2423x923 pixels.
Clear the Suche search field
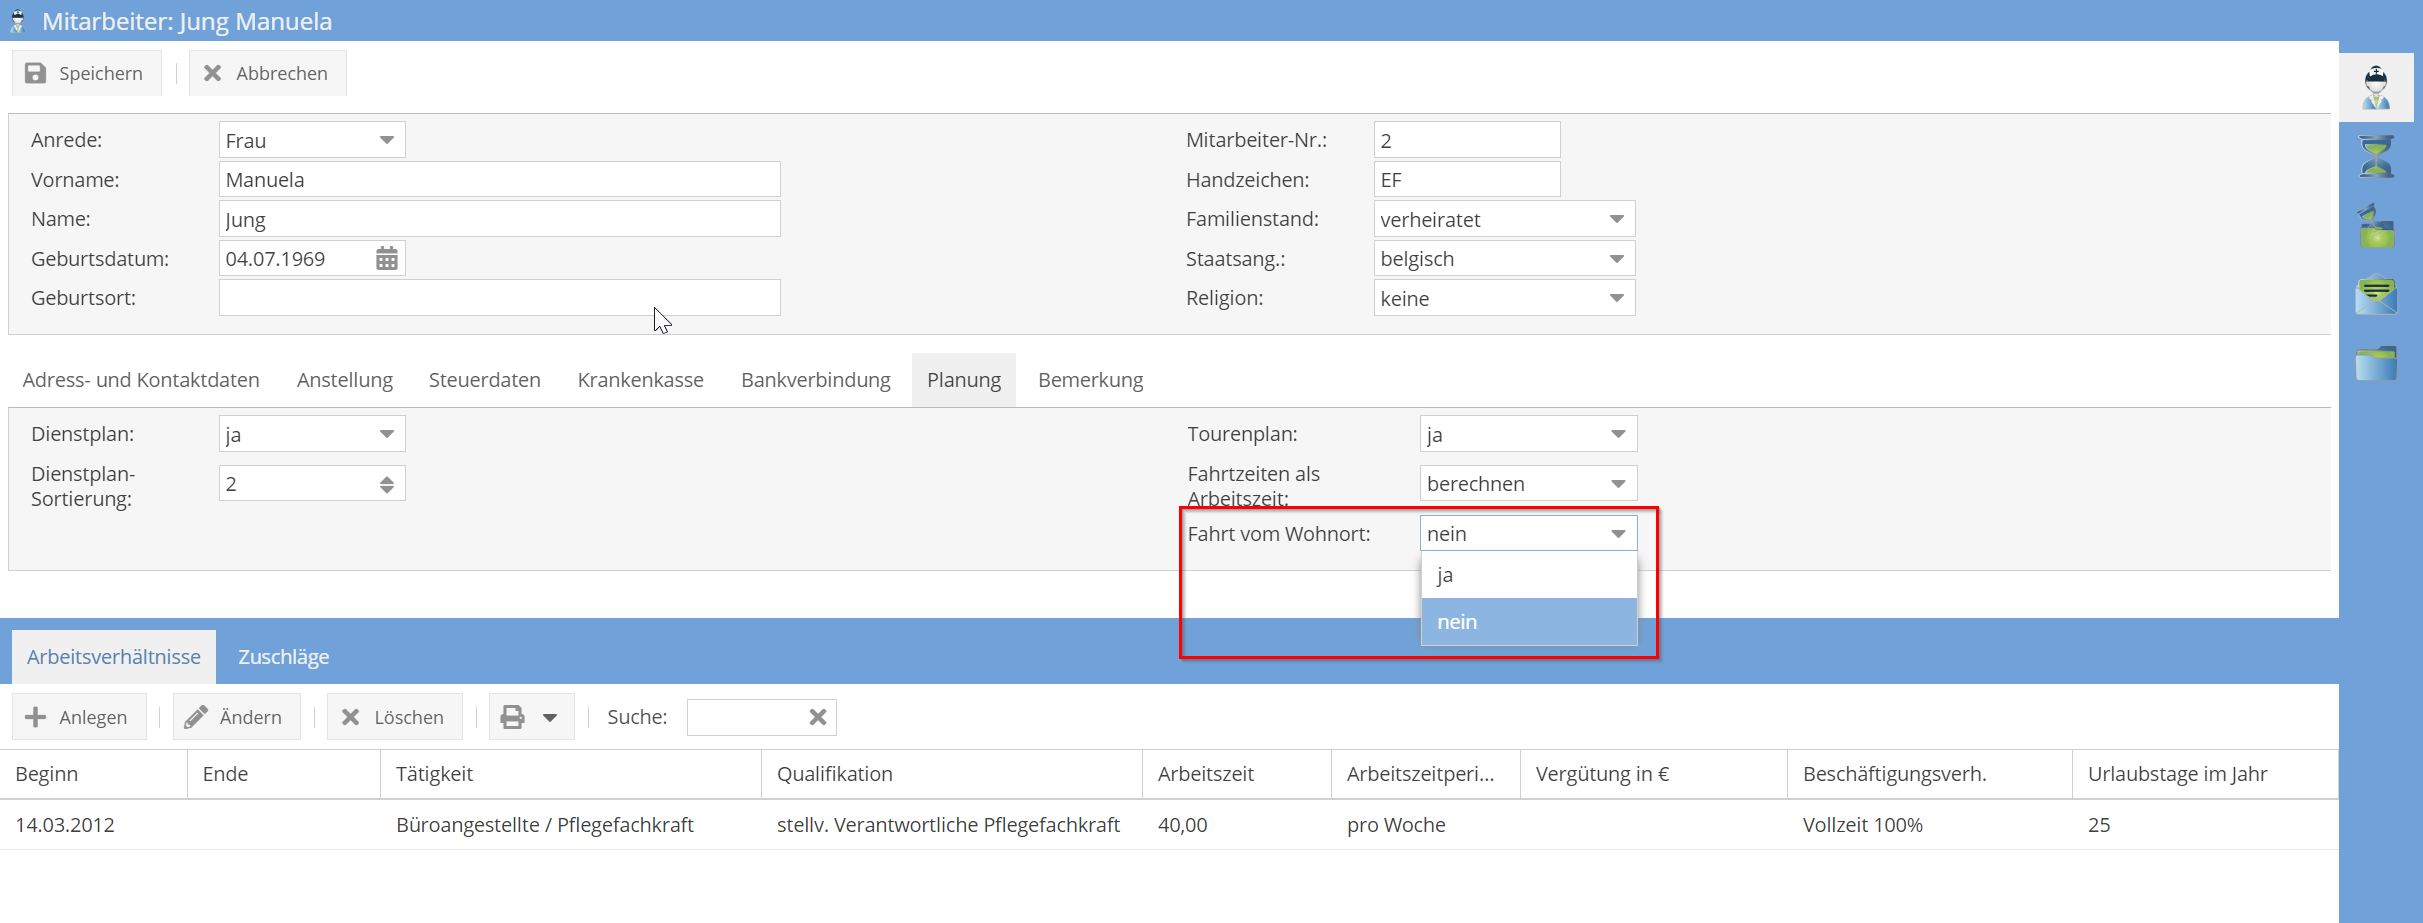tap(817, 717)
